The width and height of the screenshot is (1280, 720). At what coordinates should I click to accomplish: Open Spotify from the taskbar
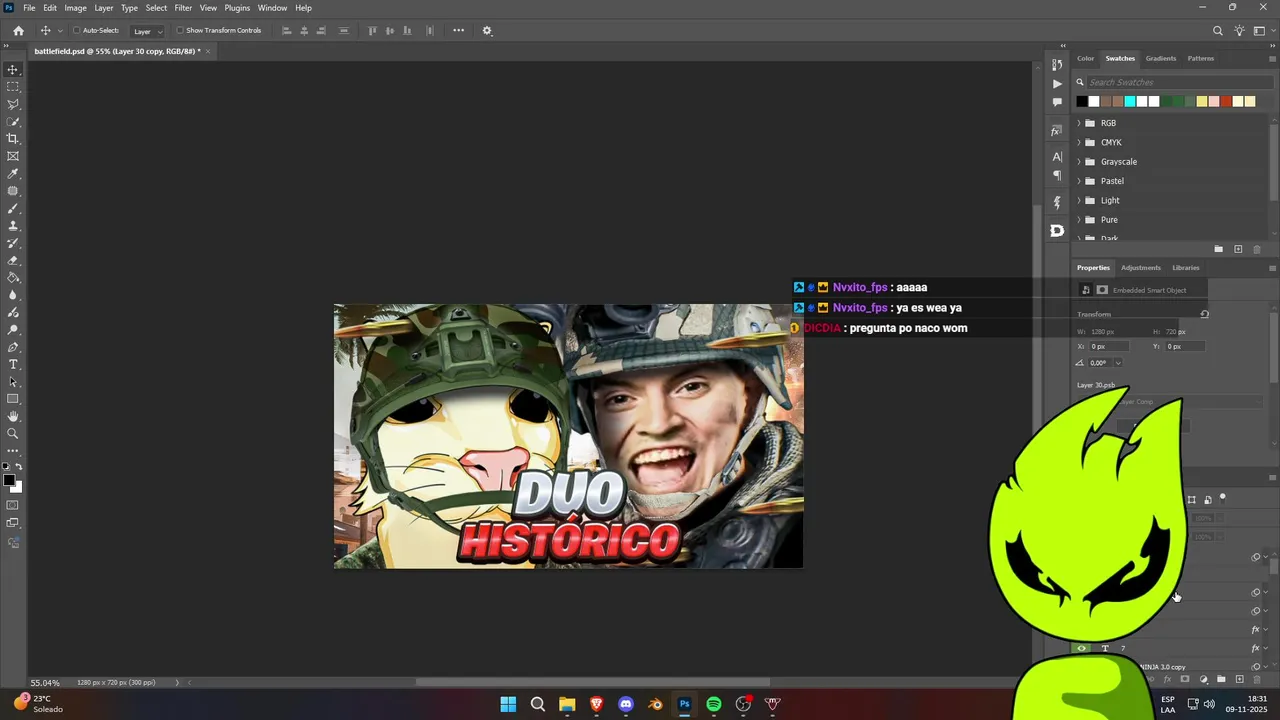click(x=714, y=704)
